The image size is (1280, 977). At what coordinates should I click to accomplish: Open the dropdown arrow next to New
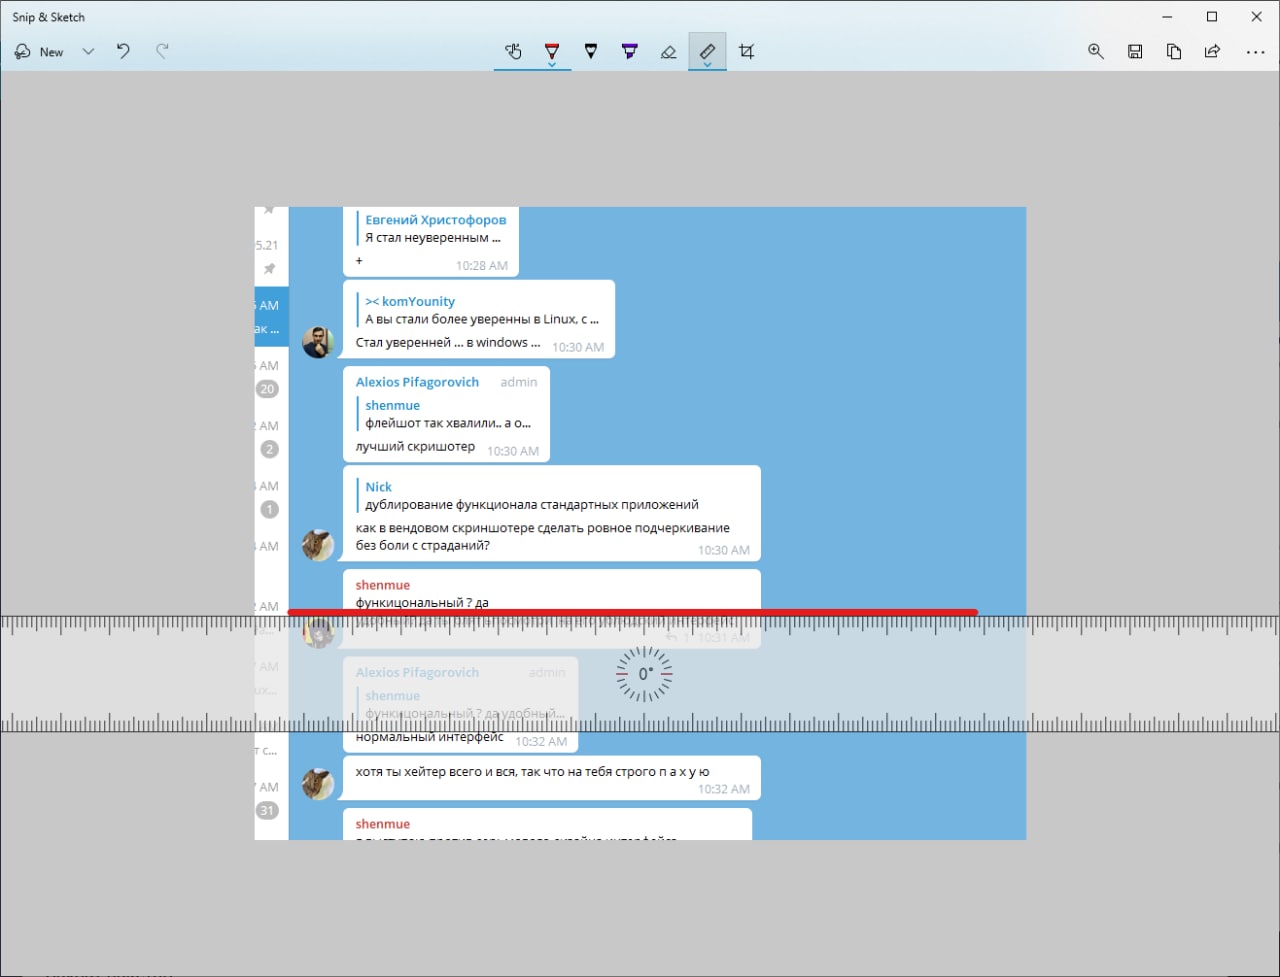88,52
